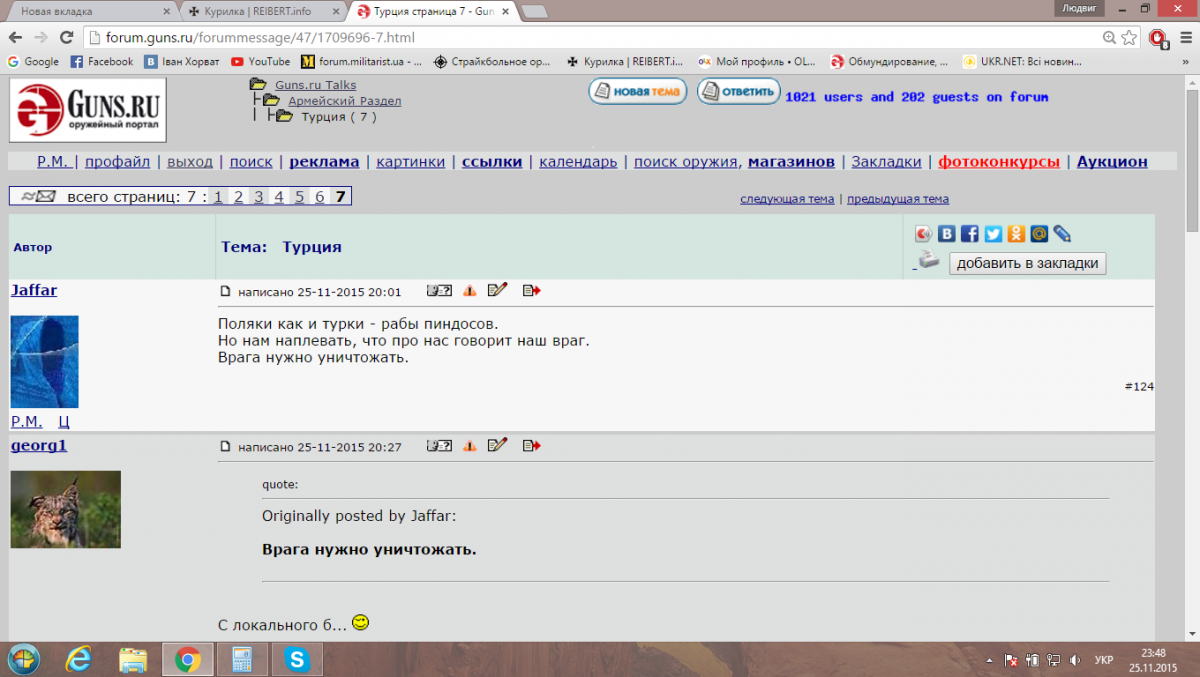Open the Google bookmark
The height and width of the screenshot is (677, 1200).
pos(33,61)
